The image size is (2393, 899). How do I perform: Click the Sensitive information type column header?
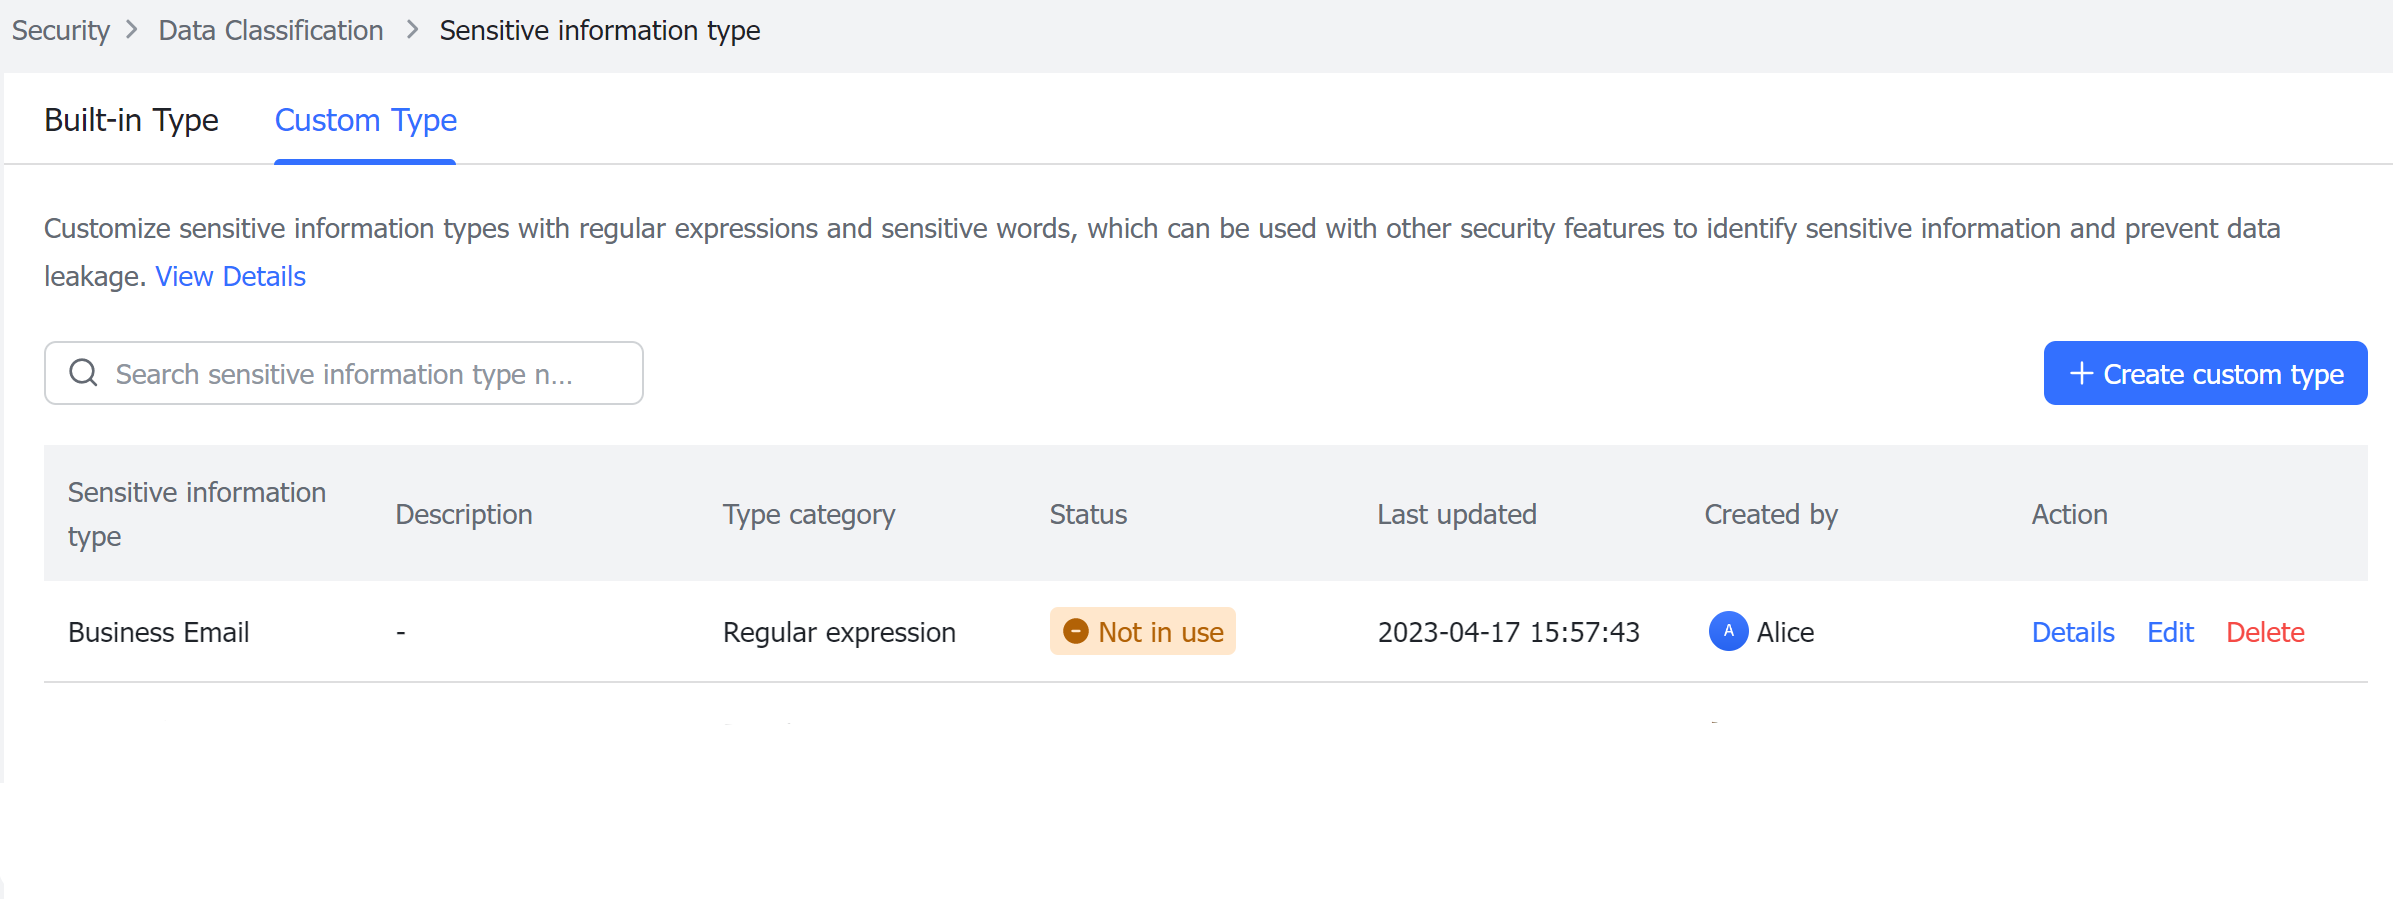[197, 514]
